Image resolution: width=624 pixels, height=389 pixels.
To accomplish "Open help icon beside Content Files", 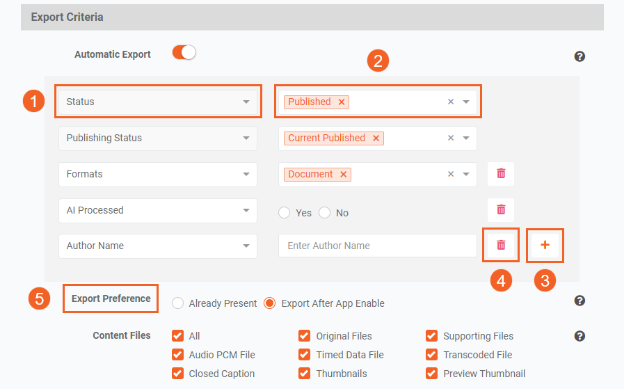I will pyautogui.click(x=579, y=336).
